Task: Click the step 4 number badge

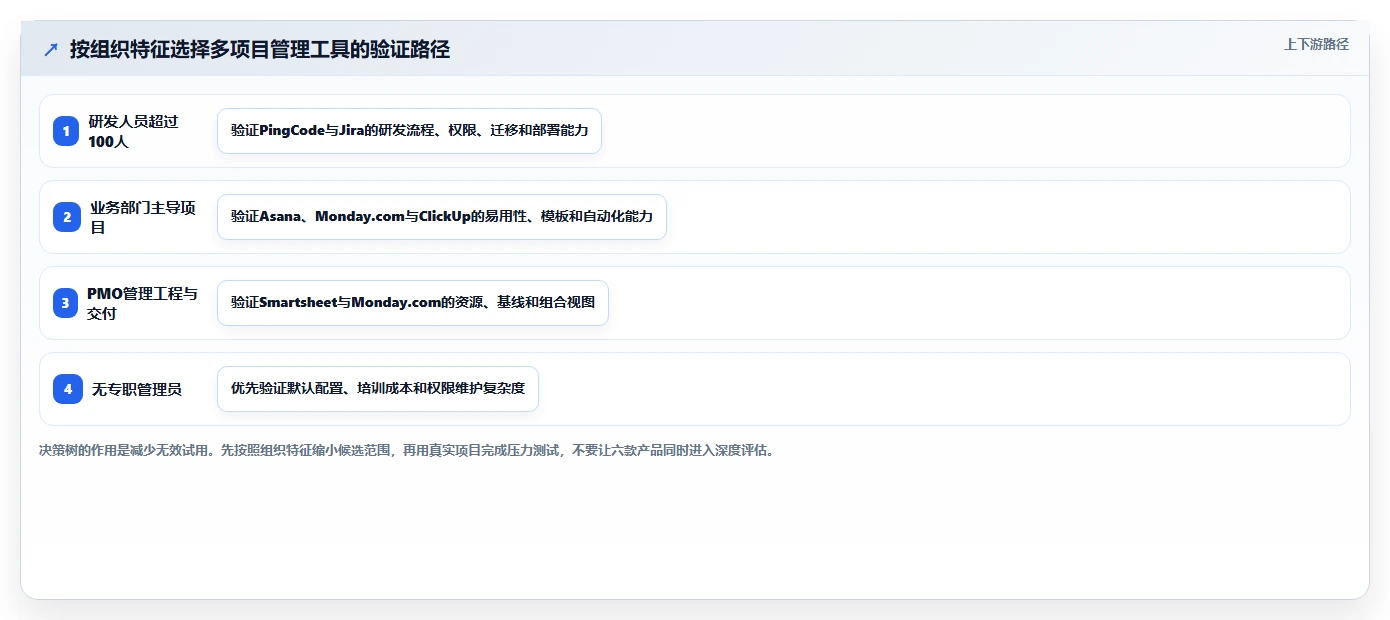Action: [x=66, y=389]
